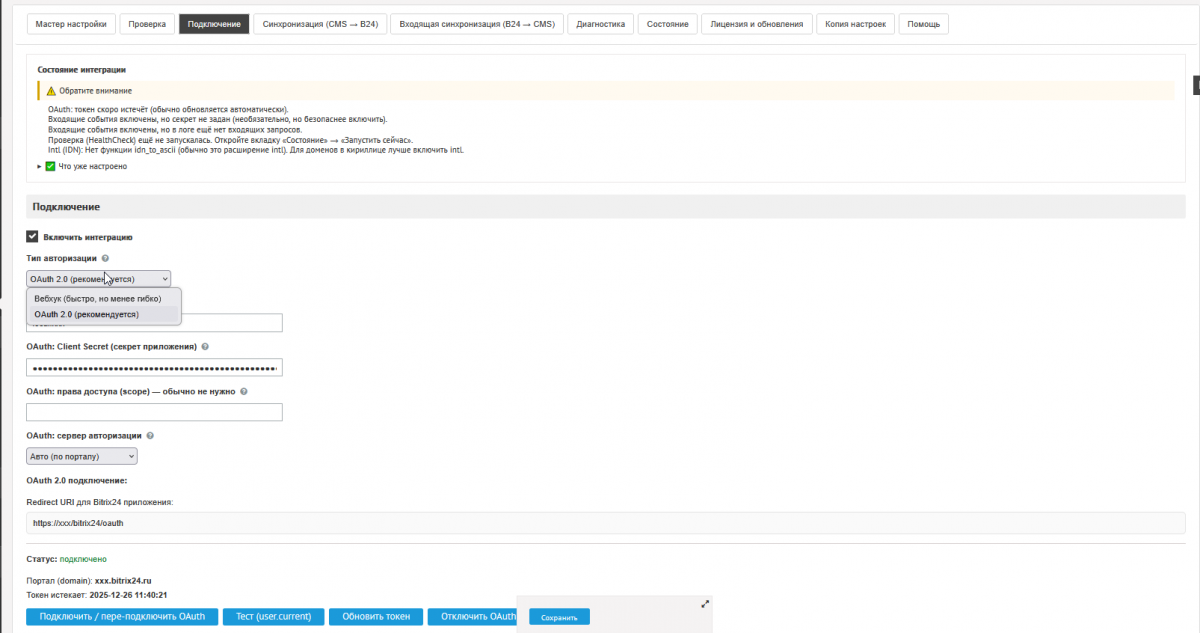Click green checkmark icon by Что уже настроено
Viewport: 1200px width, 633px height.
coord(50,166)
